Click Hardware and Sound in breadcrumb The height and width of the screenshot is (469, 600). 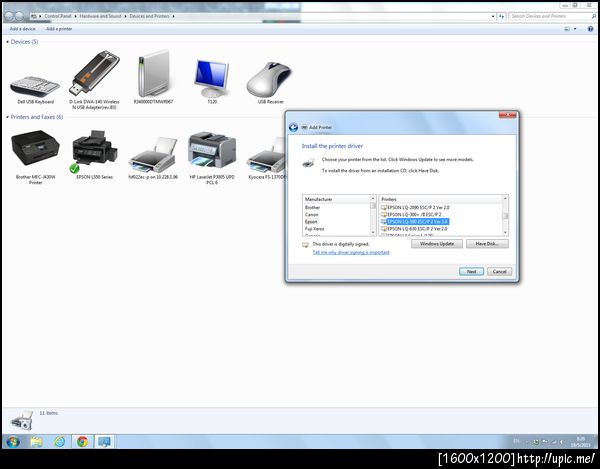(x=100, y=16)
